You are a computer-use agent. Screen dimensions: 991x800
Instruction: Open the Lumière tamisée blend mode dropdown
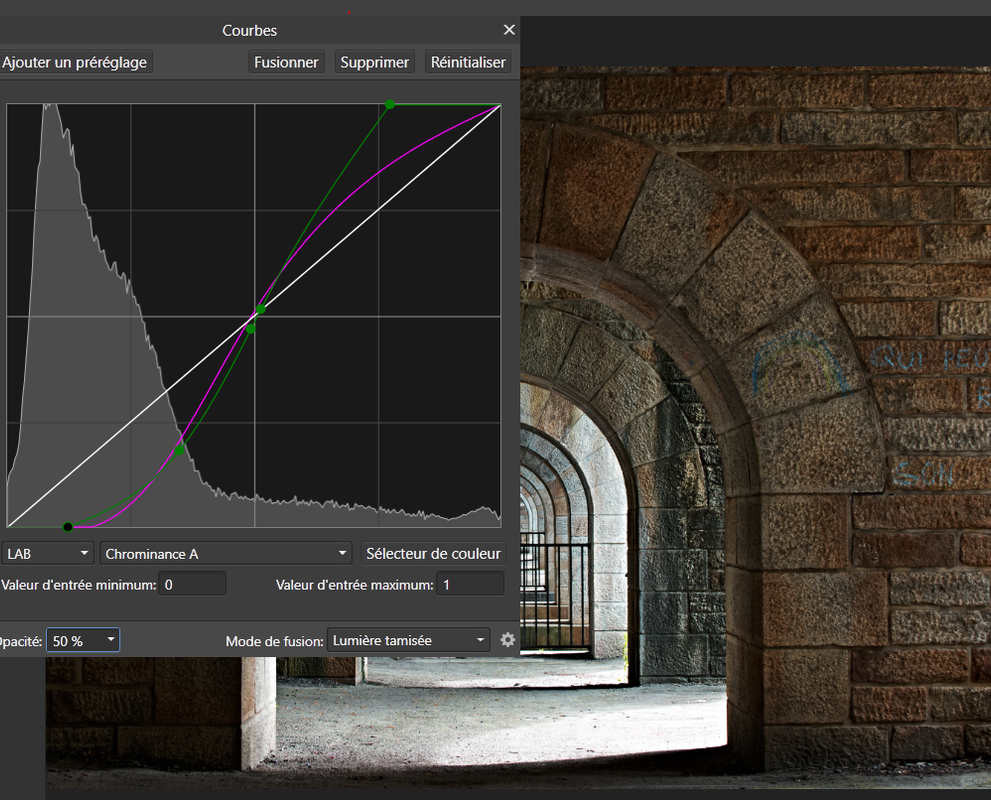point(408,640)
